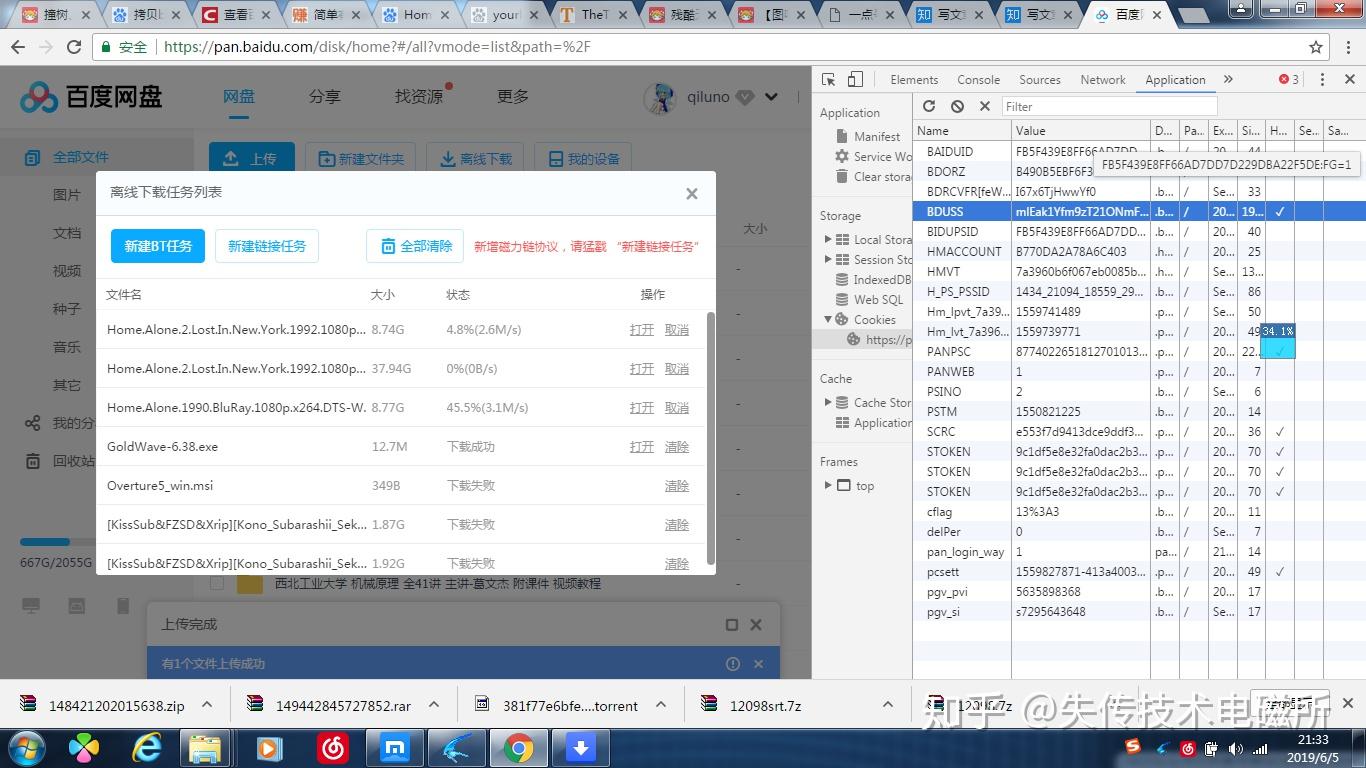Click the 新建链接任务 button
This screenshot has height=768, width=1366.
[267, 246]
